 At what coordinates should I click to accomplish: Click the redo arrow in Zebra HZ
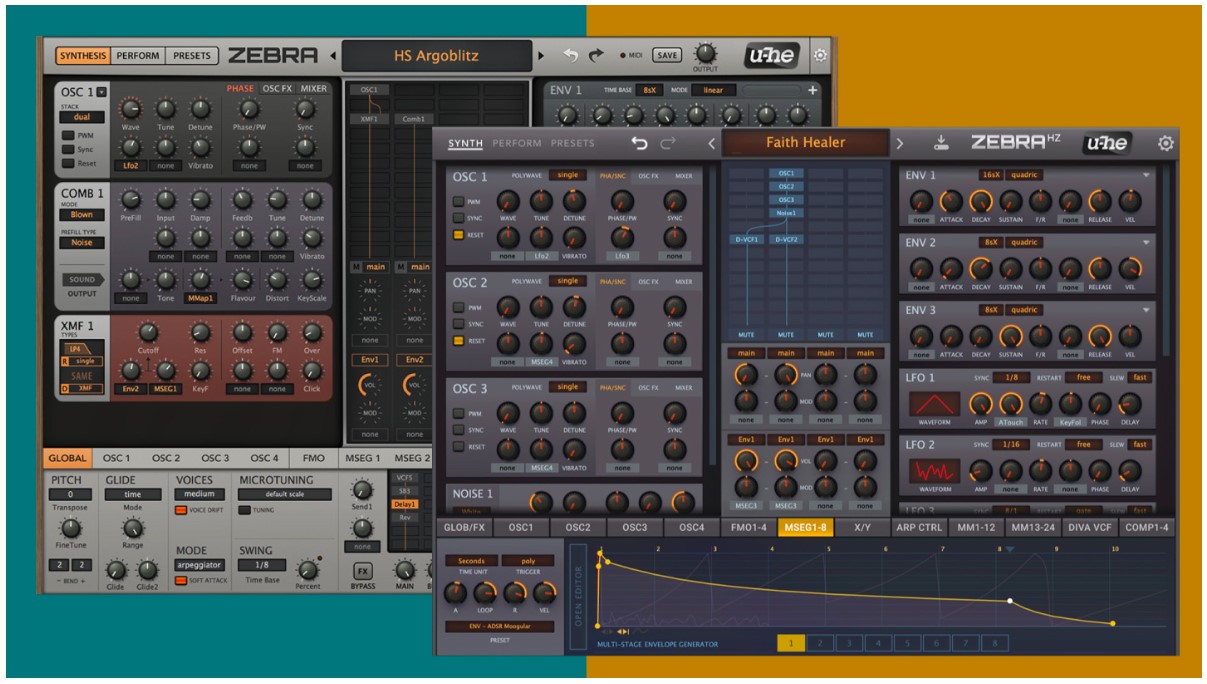click(x=668, y=143)
